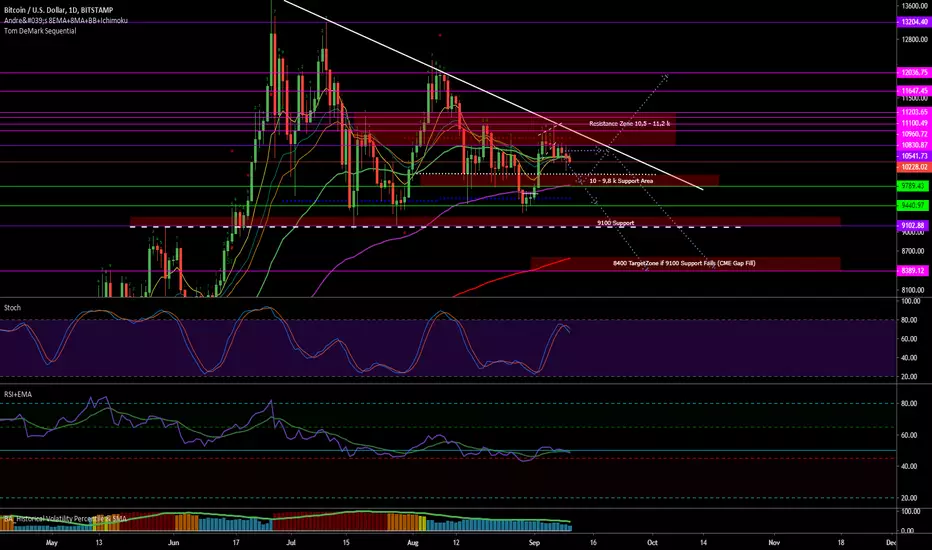Click the 10830.87 price level label
The width and height of the screenshot is (932, 550).
click(x=914, y=145)
